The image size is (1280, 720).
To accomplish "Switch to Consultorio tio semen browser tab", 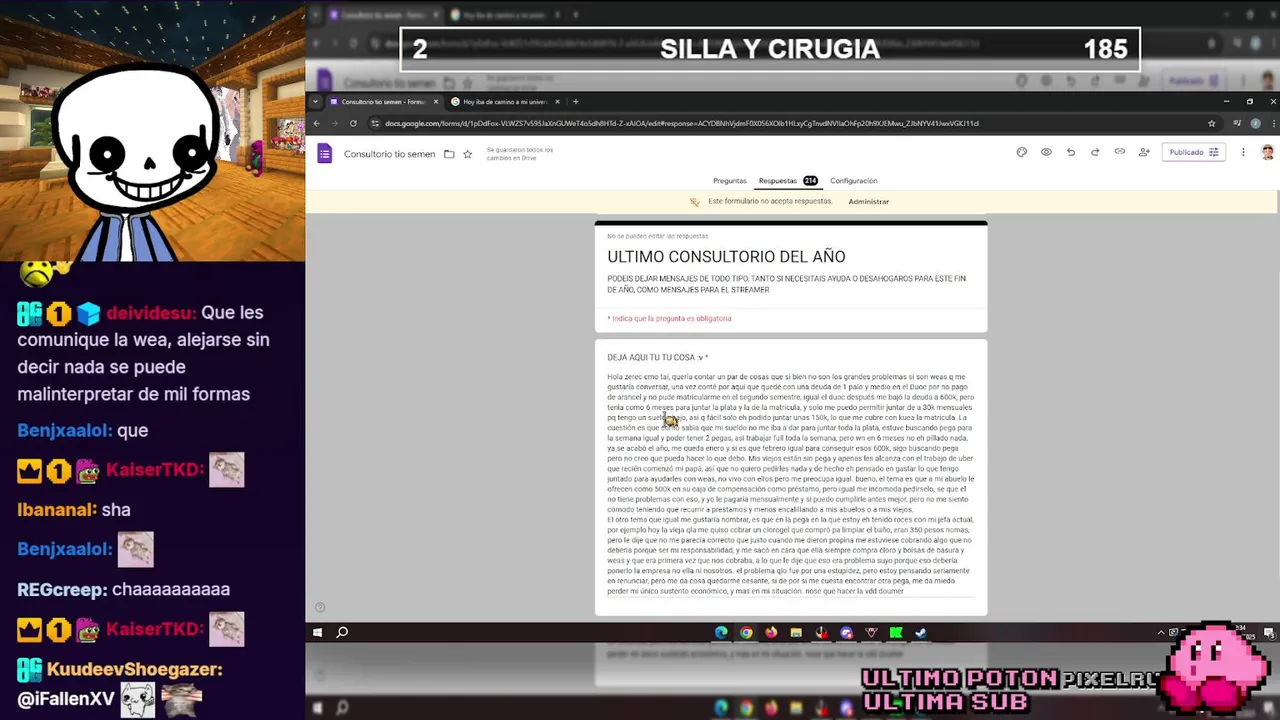I will pos(384,101).
